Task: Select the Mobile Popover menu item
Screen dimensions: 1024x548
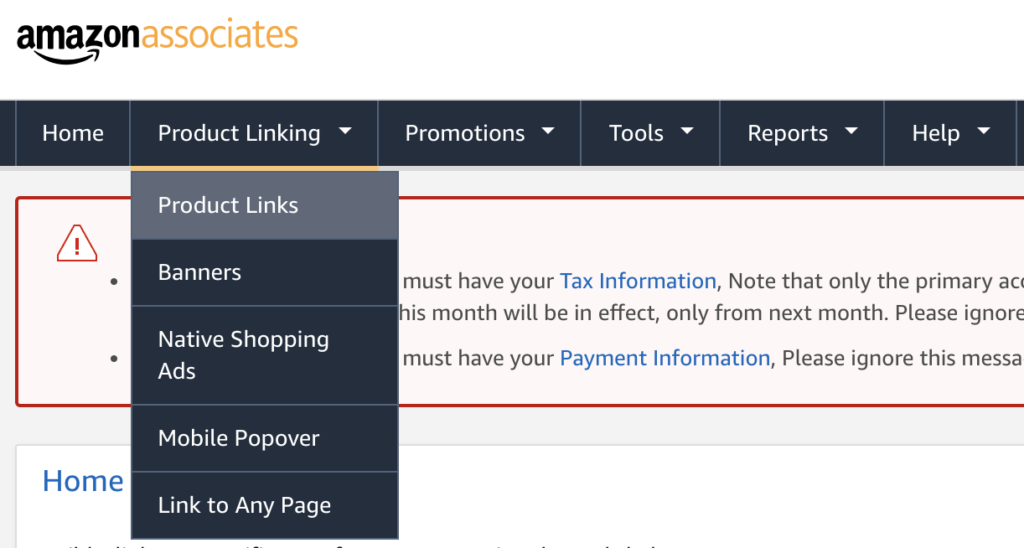Action: click(x=264, y=438)
